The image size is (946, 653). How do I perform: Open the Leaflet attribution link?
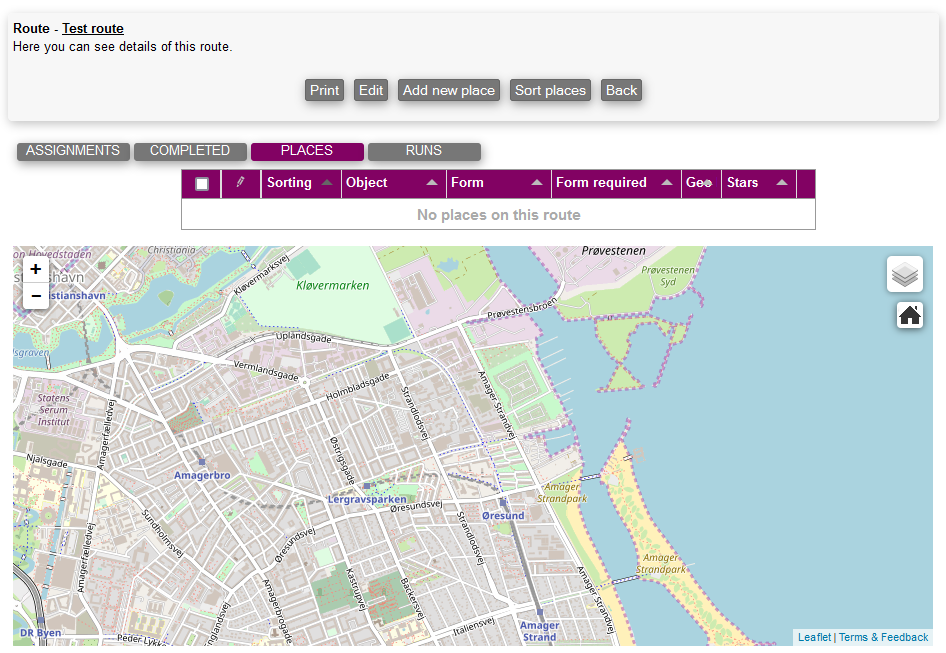coord(814,637)
